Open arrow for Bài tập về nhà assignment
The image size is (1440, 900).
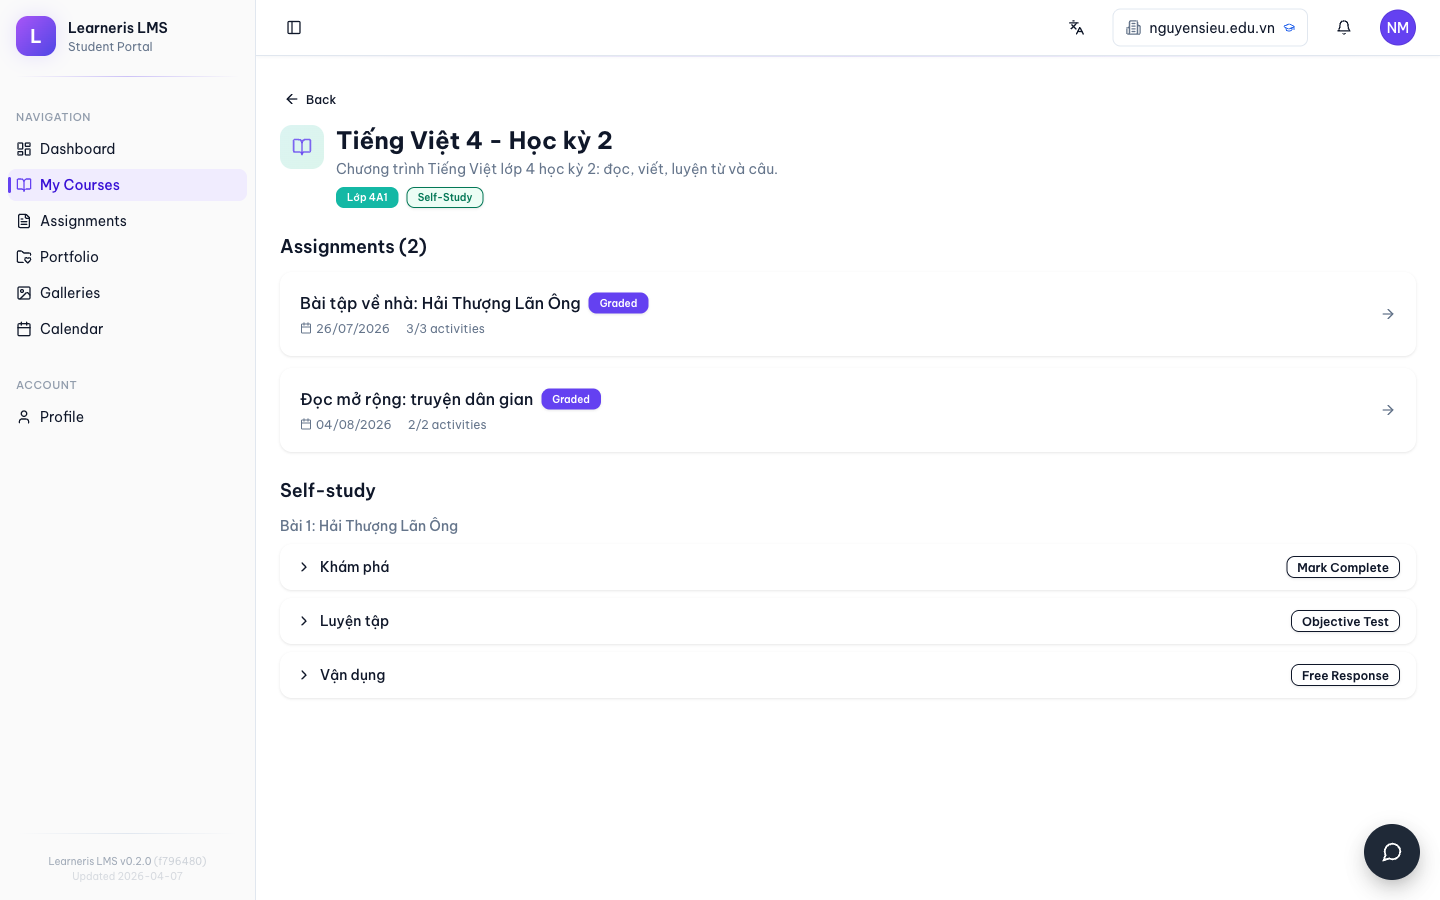1388,314
